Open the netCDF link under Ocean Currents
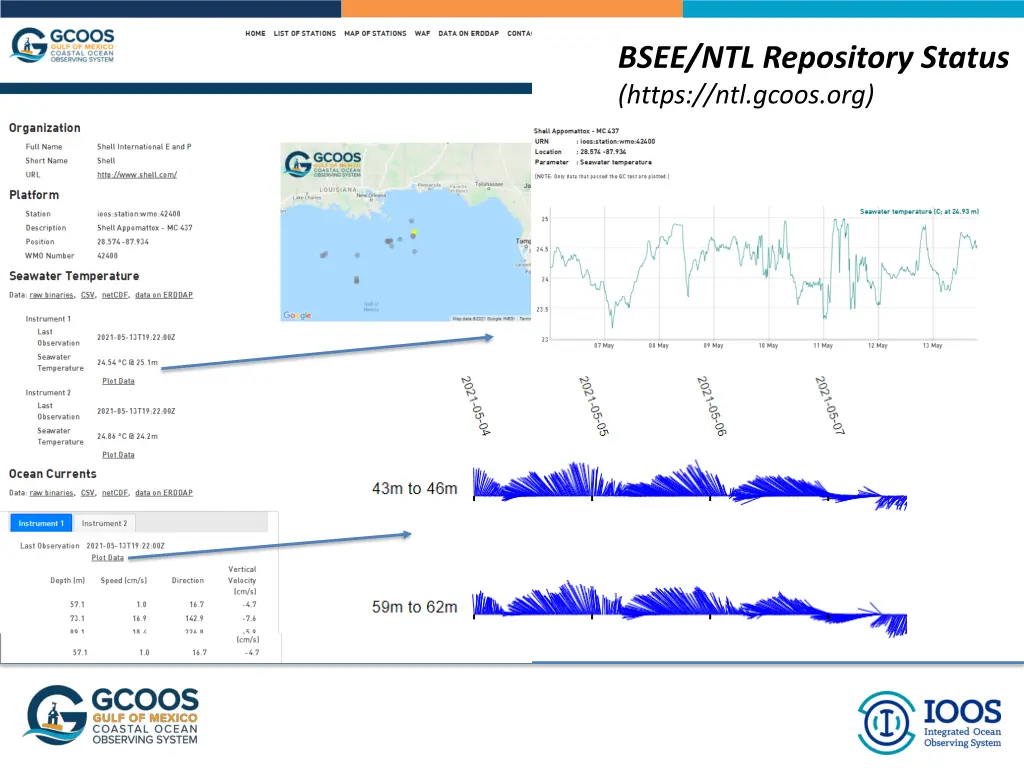The image size is (1024, 768). tap(115, 493)
